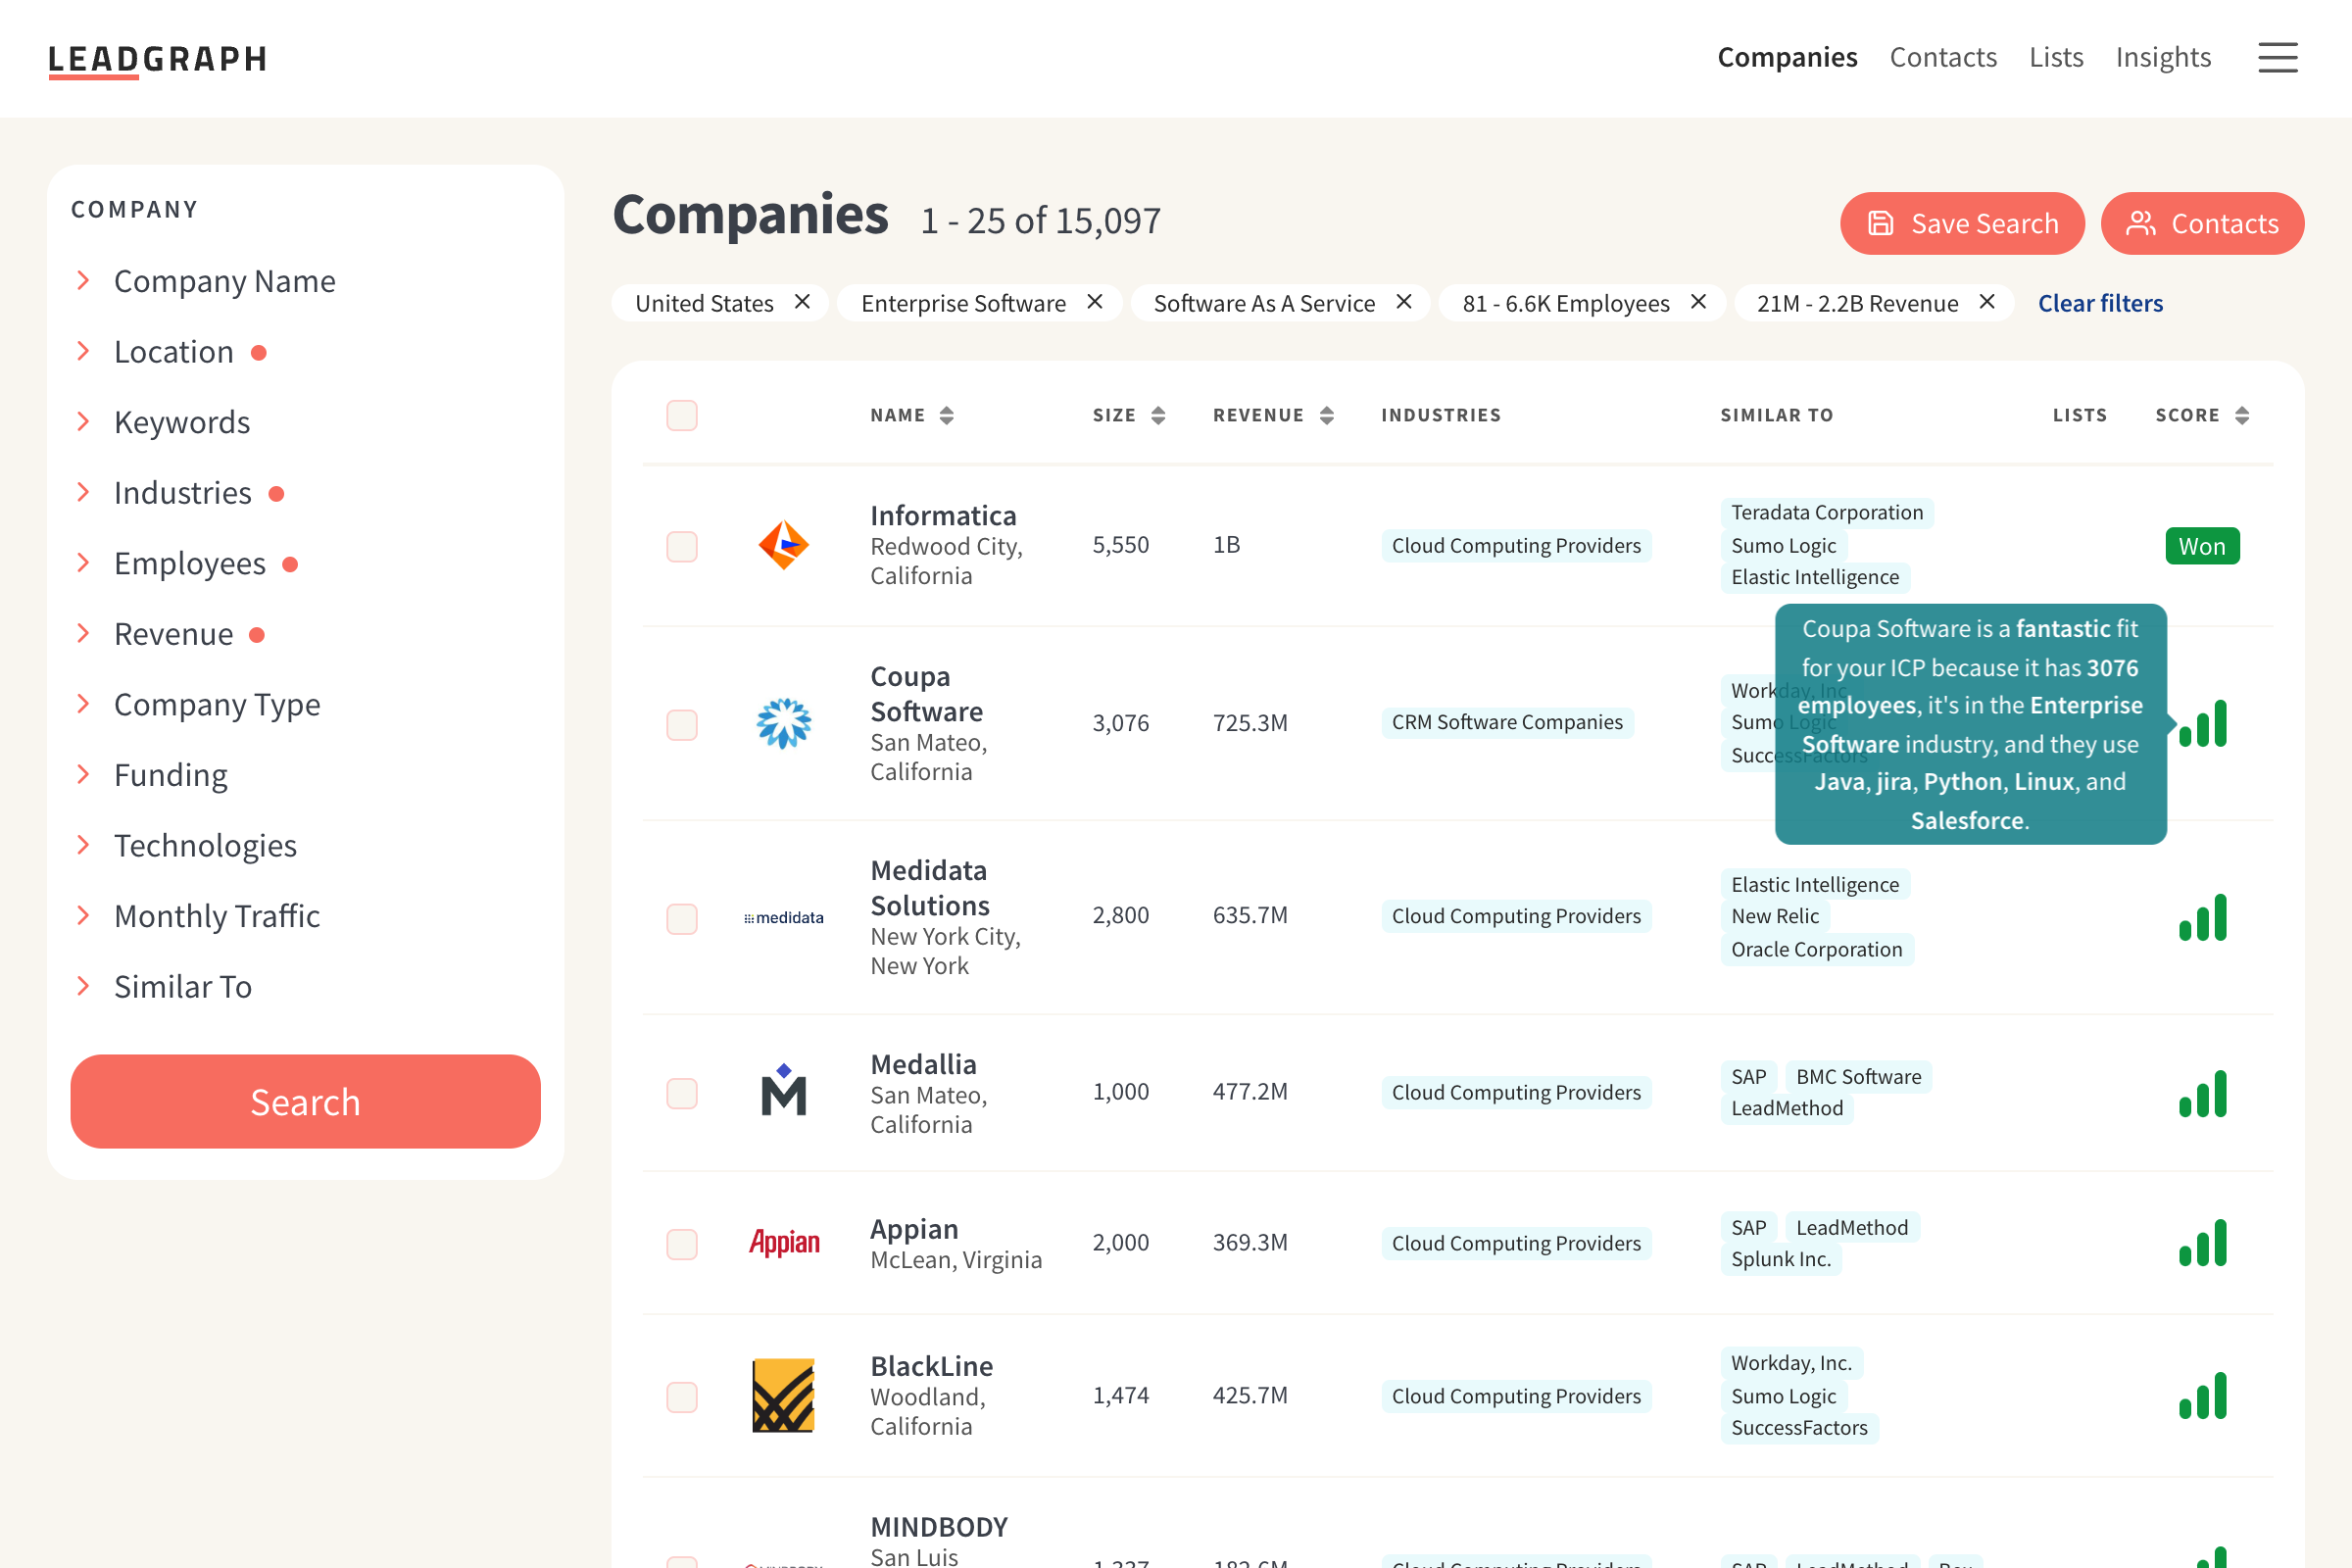Click the Medallia score bars icon
This screenshot has height=1568, width=2352.
tap(2202, 1093)
